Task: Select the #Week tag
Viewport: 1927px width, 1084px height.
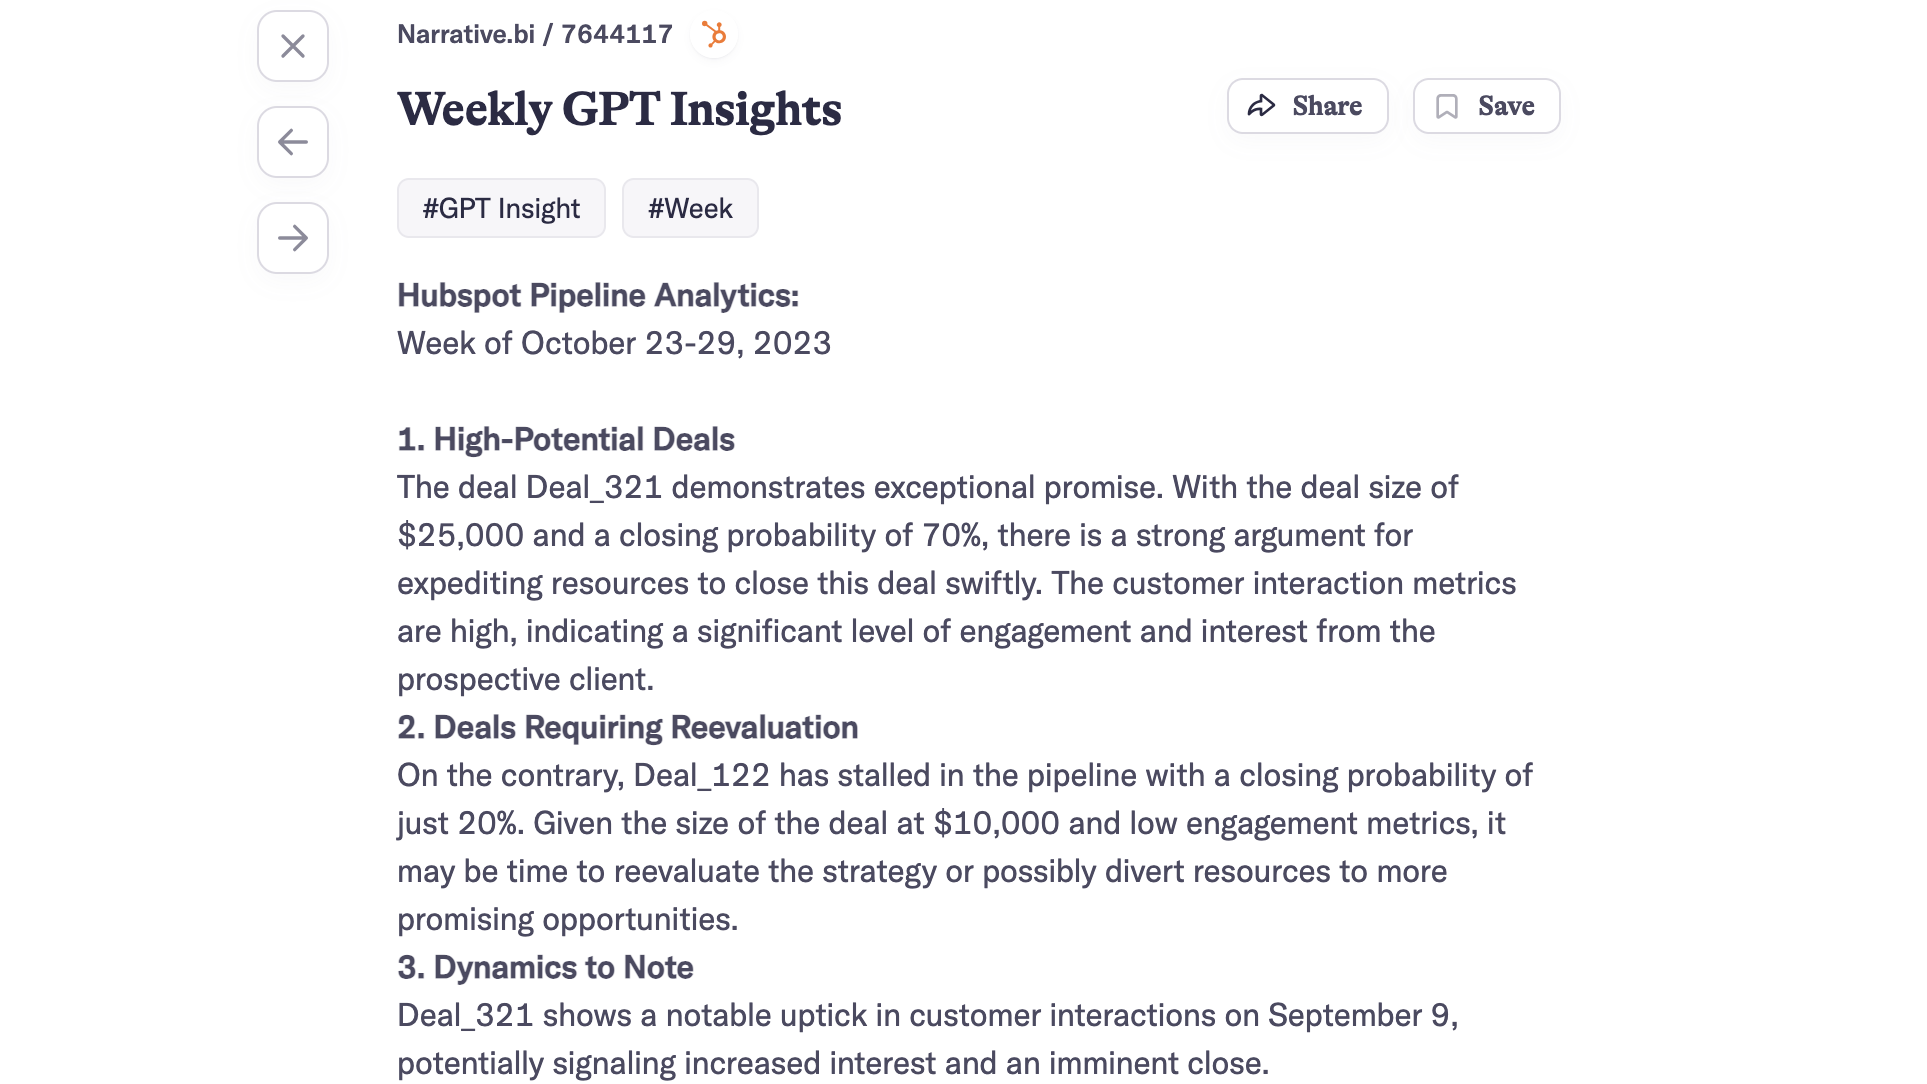Action: [x=690, y=208]
